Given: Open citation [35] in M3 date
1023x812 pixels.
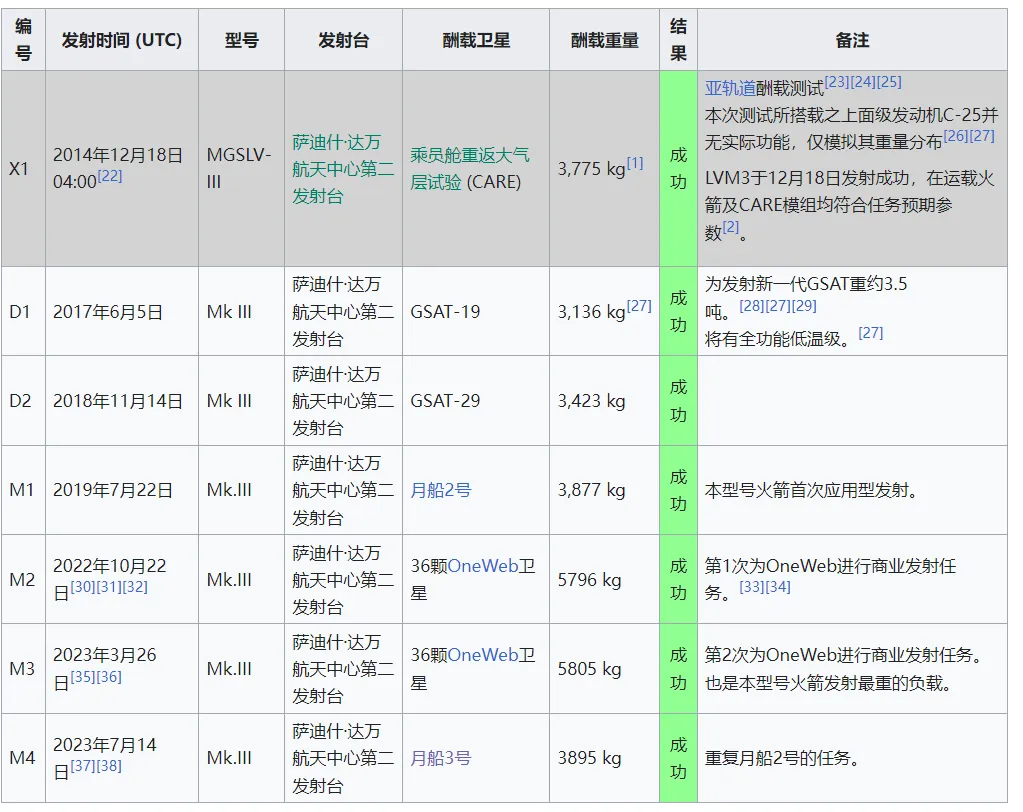Looking at the screenshot, I should 83,677.
